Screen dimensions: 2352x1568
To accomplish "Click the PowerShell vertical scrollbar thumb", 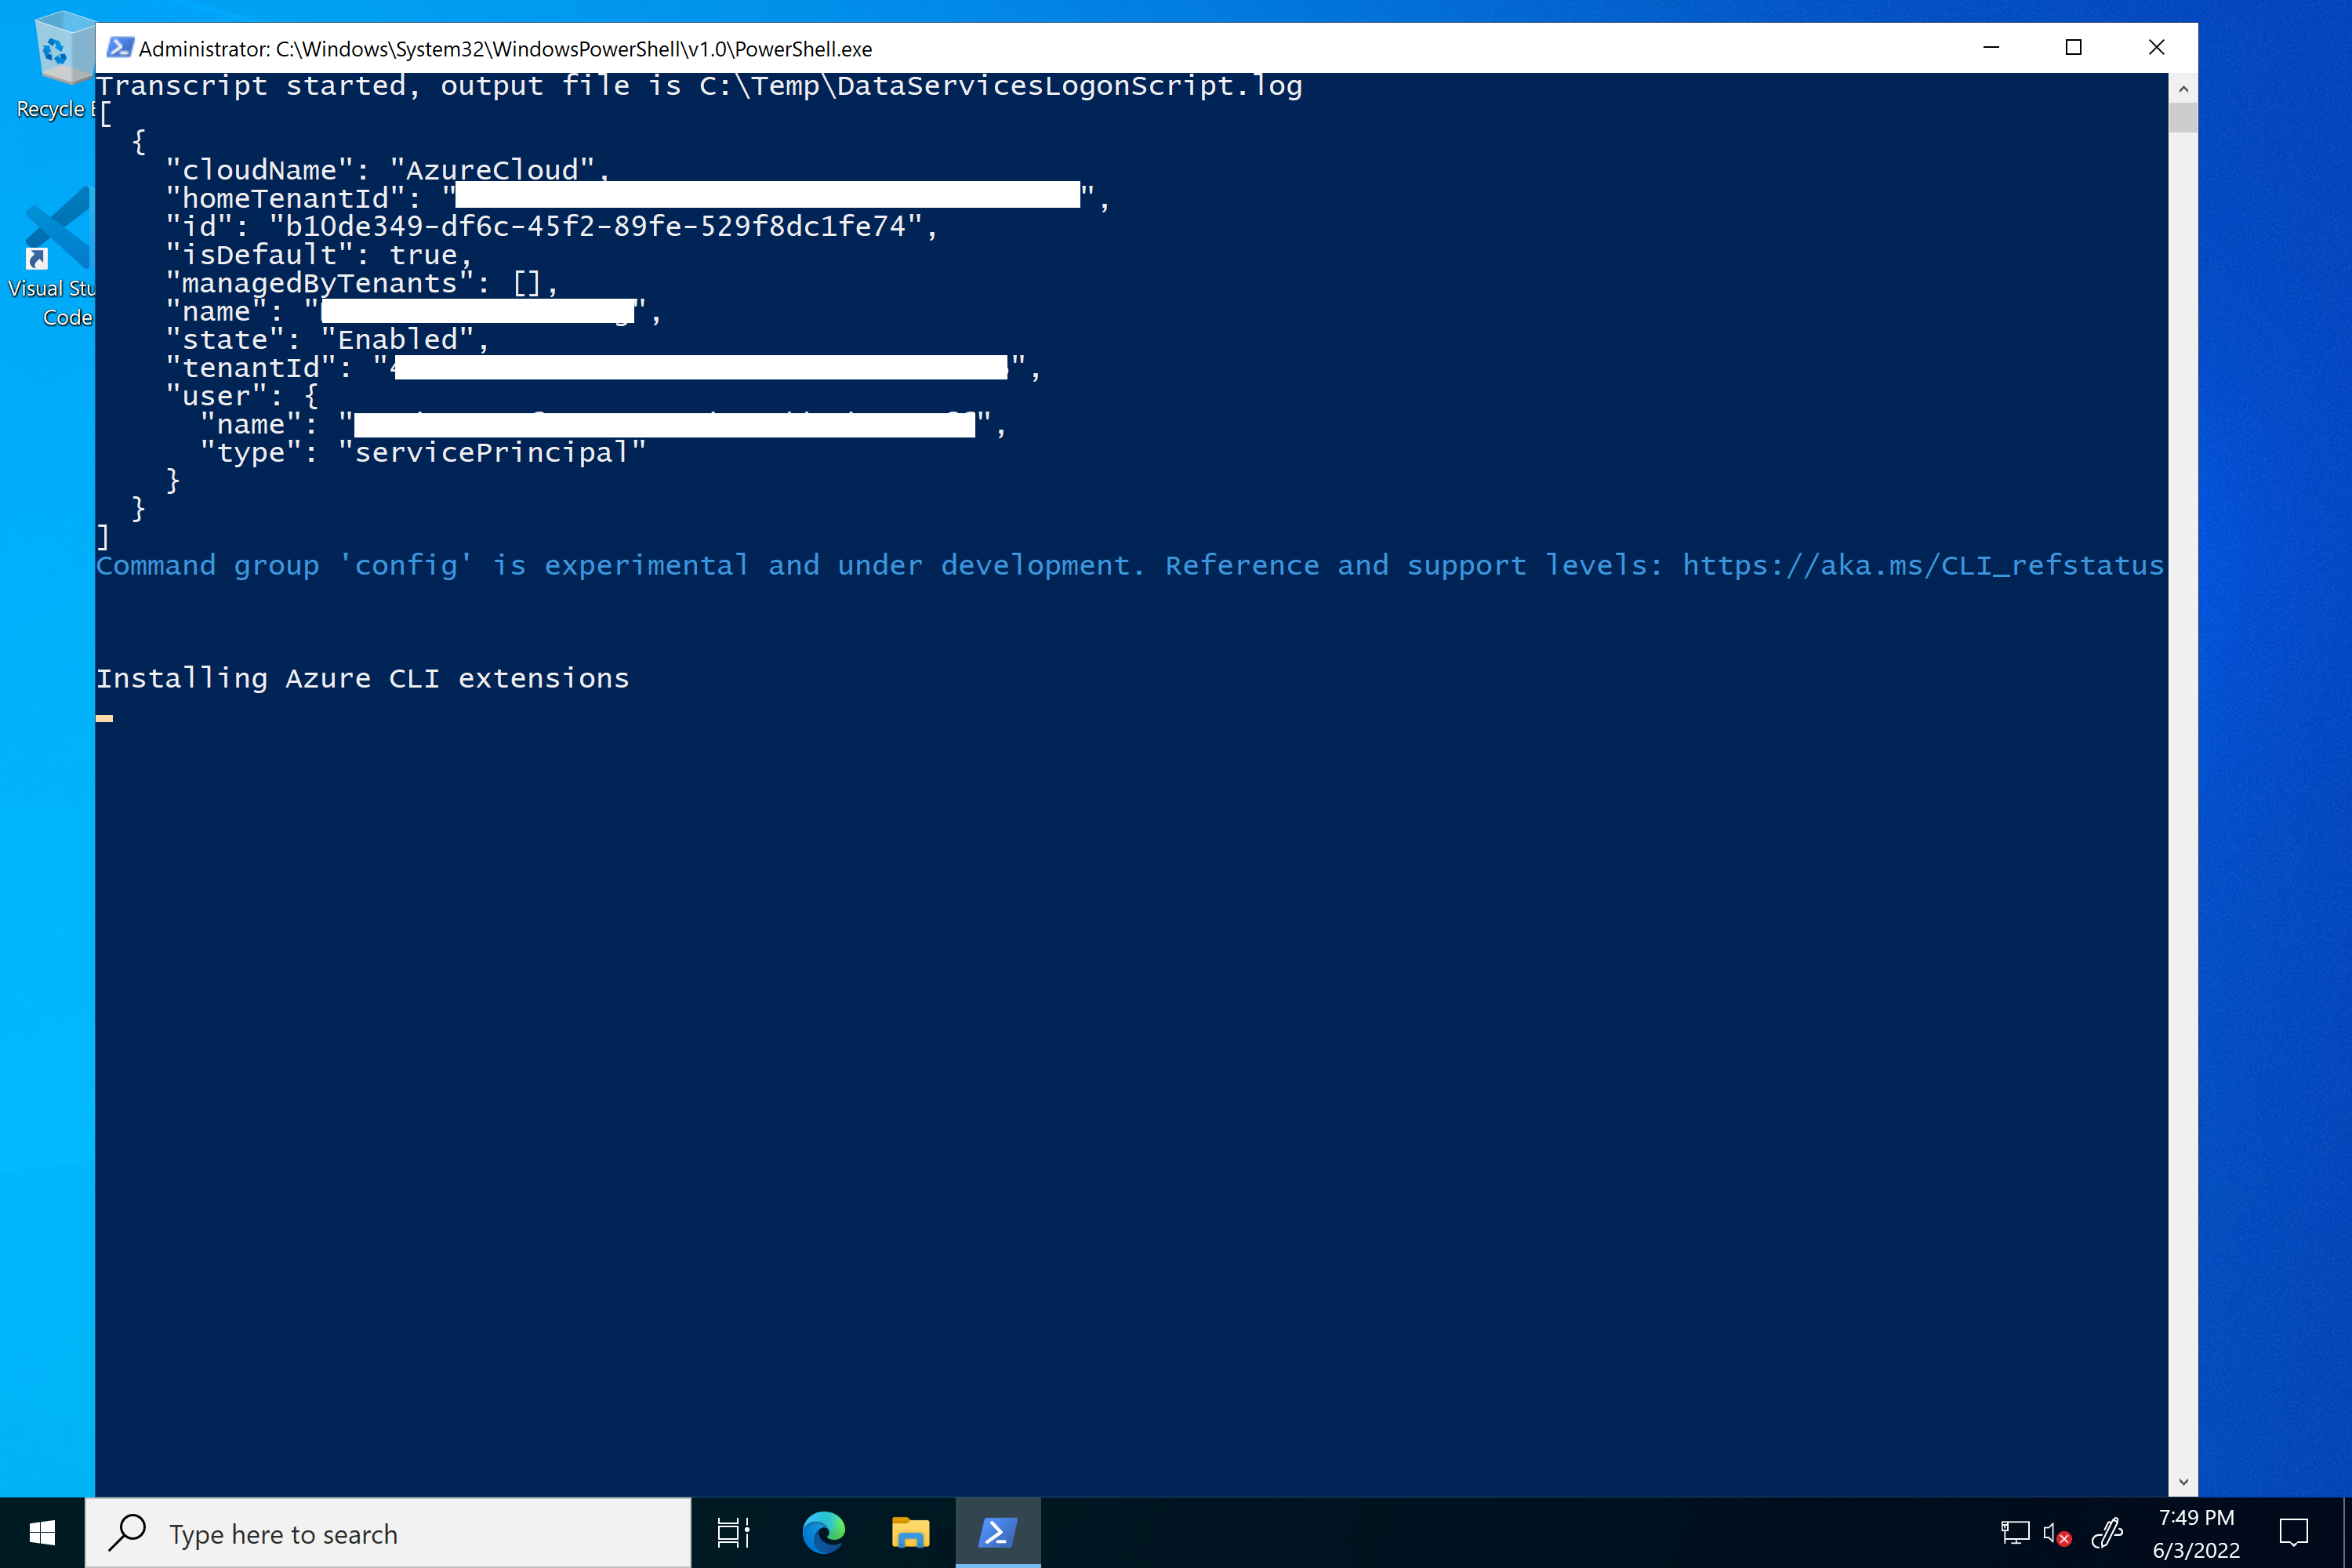I will pos(2183,118).
